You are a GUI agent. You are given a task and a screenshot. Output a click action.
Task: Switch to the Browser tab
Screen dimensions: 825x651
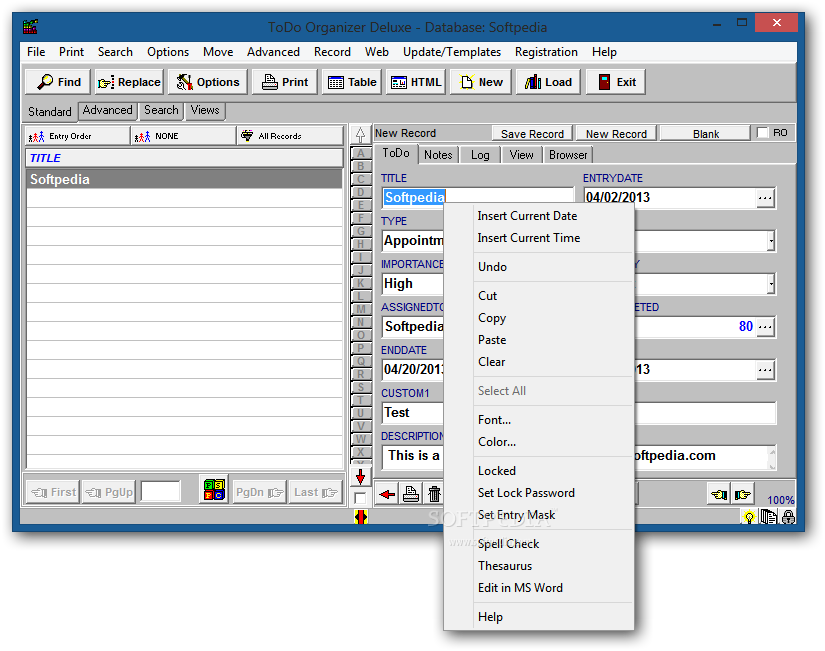tap(568, 155)
